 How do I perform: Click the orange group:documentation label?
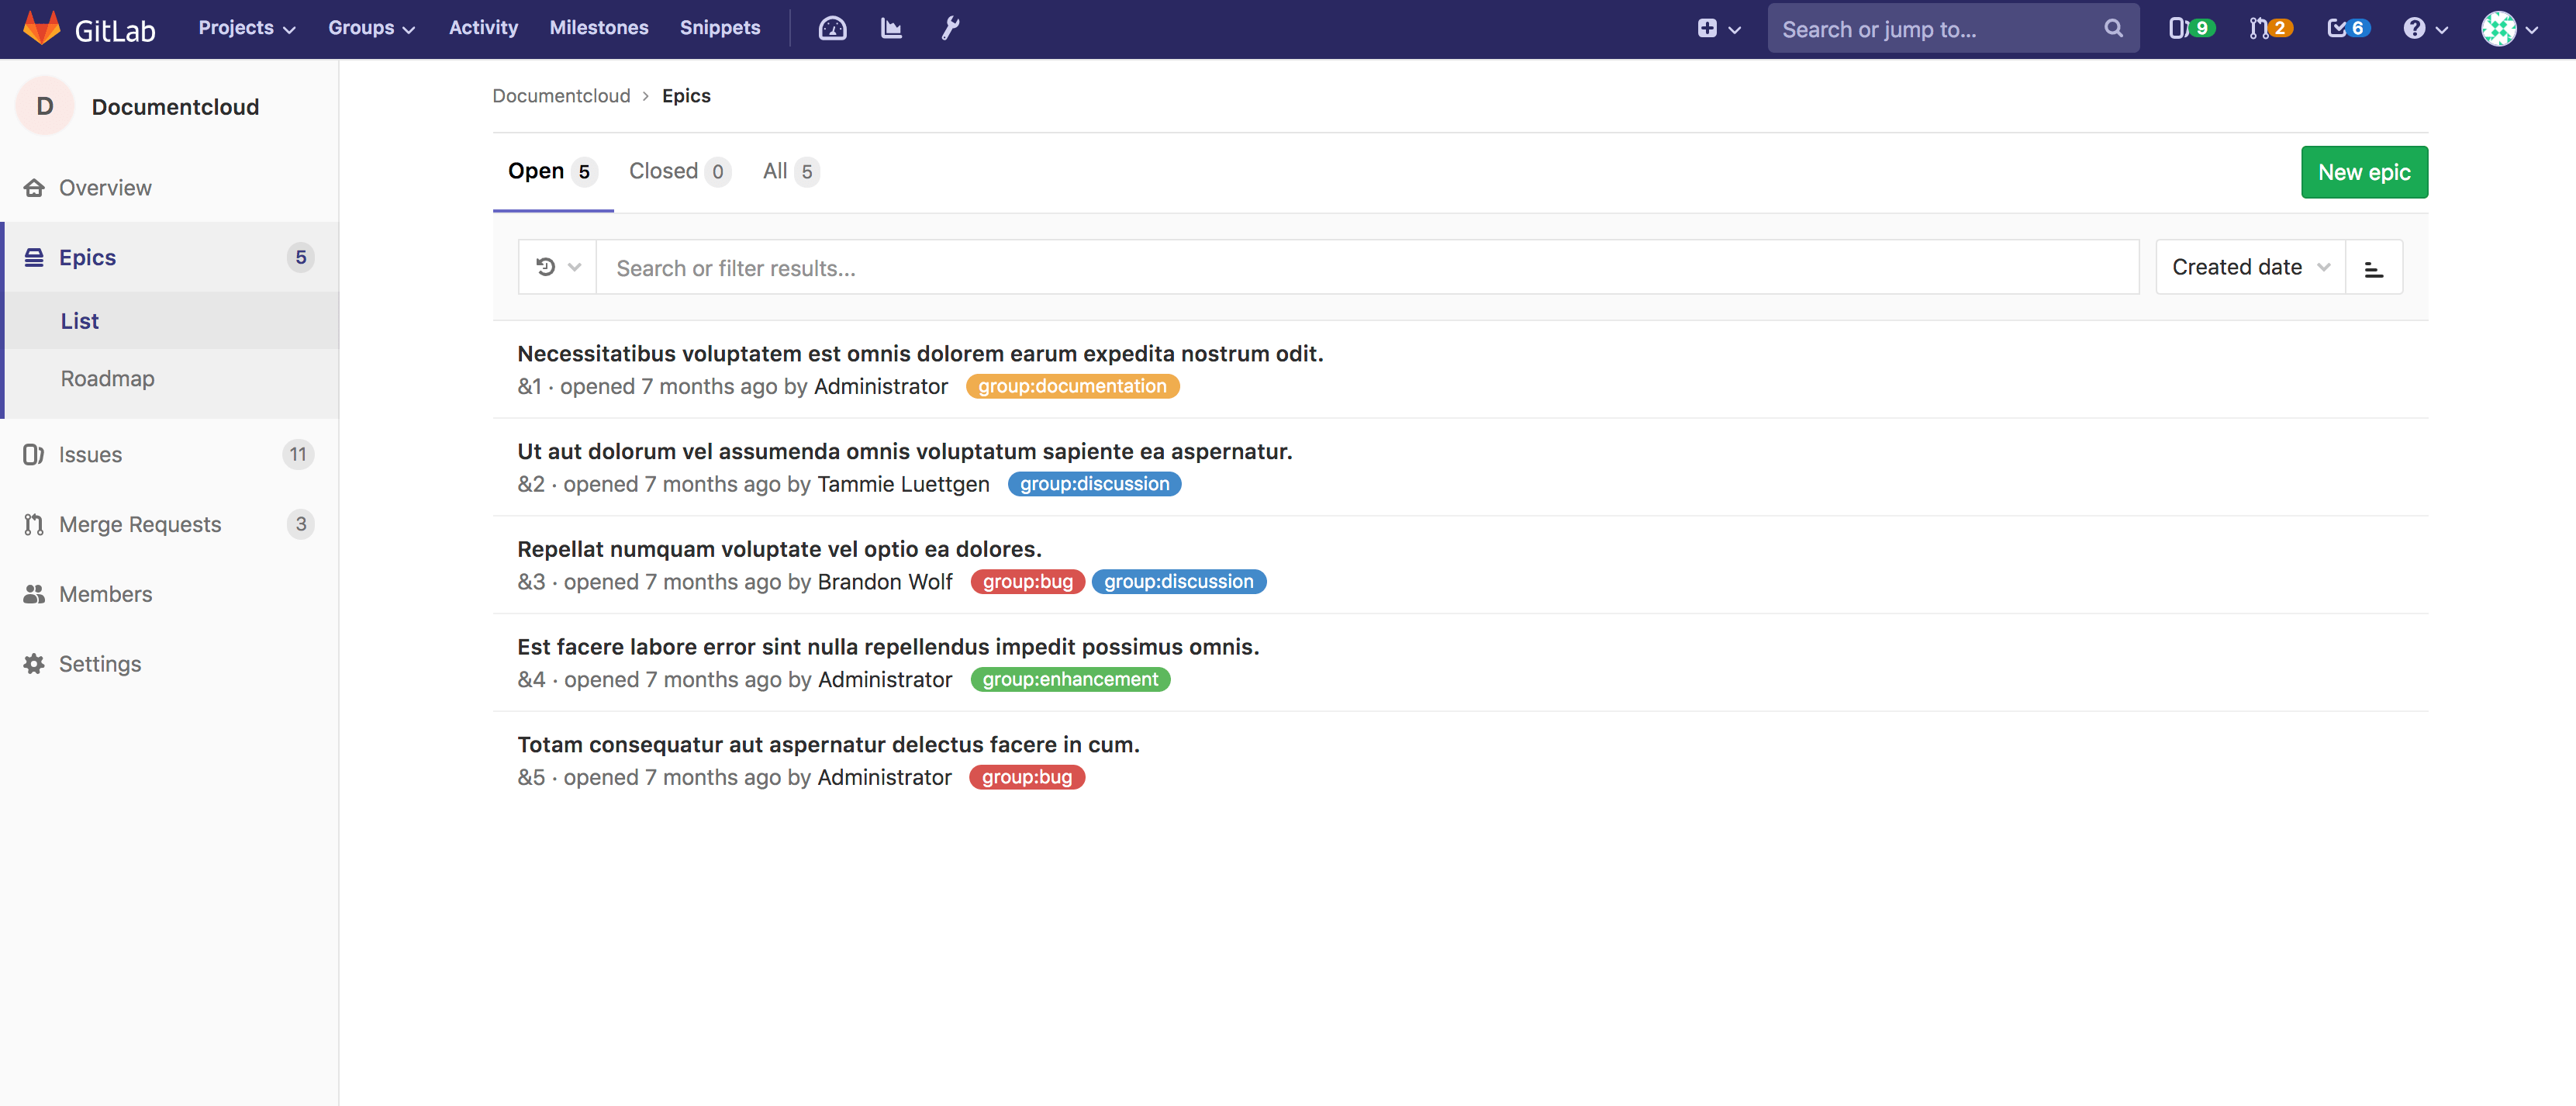pyautogui.click(x=1072, y=386)
